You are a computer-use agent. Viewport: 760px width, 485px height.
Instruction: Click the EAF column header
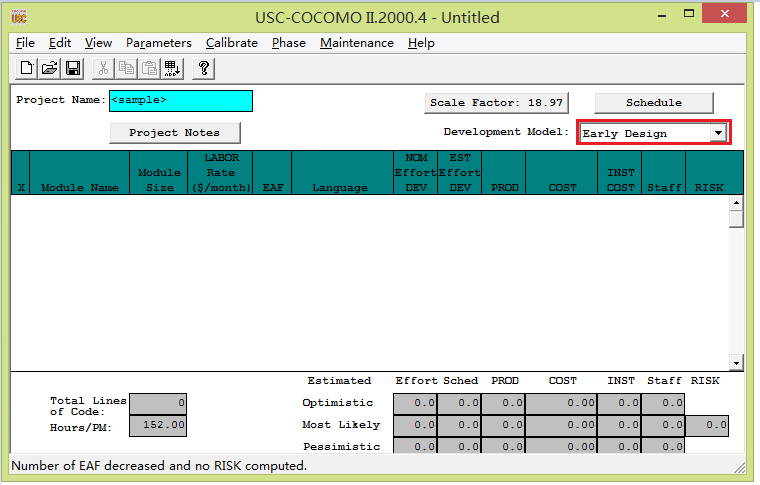click(272, 173)
